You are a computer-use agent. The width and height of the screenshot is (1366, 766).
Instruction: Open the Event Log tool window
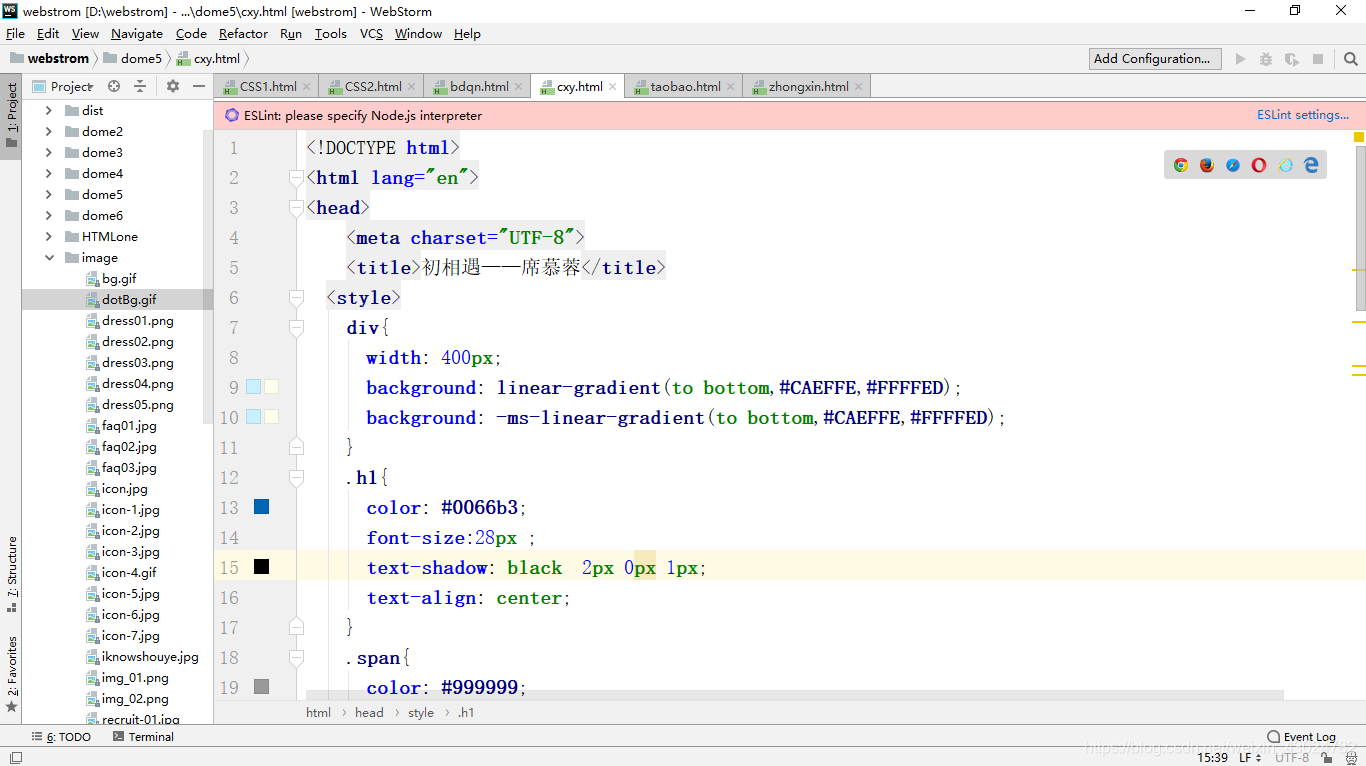[x=1301, y=737]
